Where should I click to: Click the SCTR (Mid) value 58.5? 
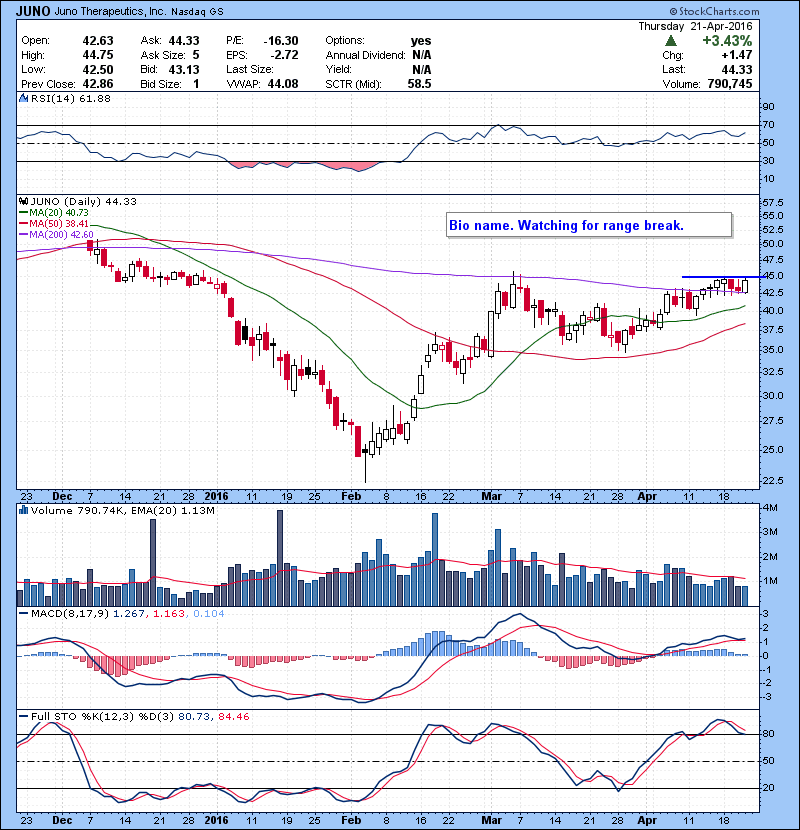419,84
